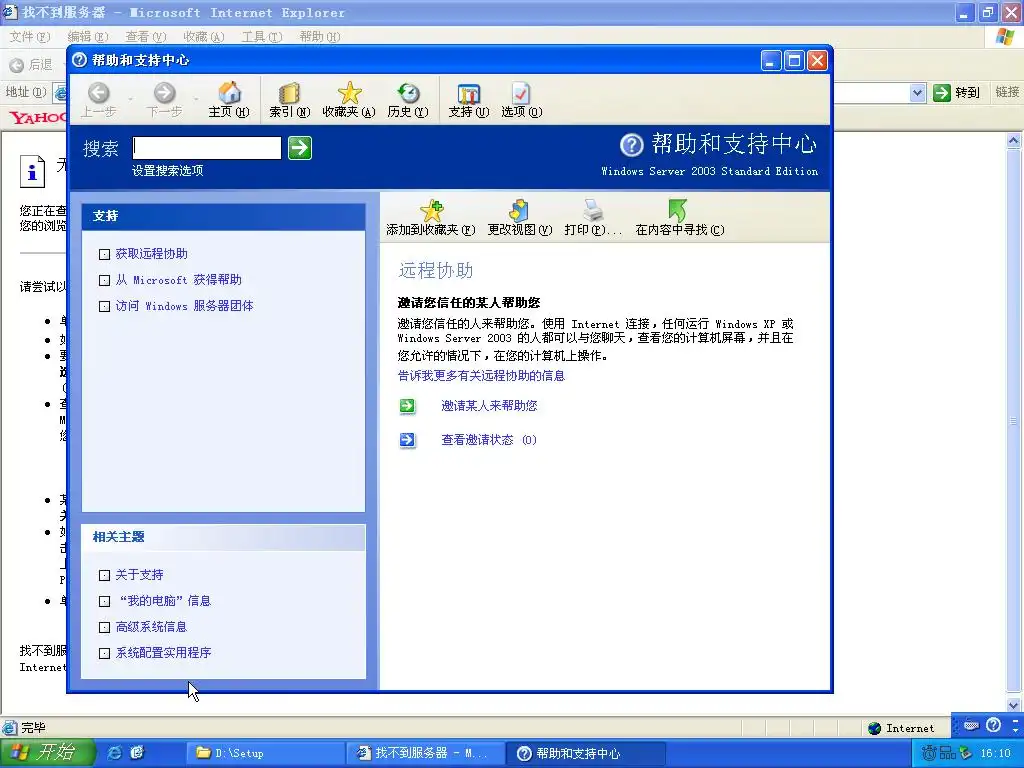This screenshot has height=768, width=1024.
Task: Open Favorites (收藏夹) star icon
Action: [x=349, y=93]
